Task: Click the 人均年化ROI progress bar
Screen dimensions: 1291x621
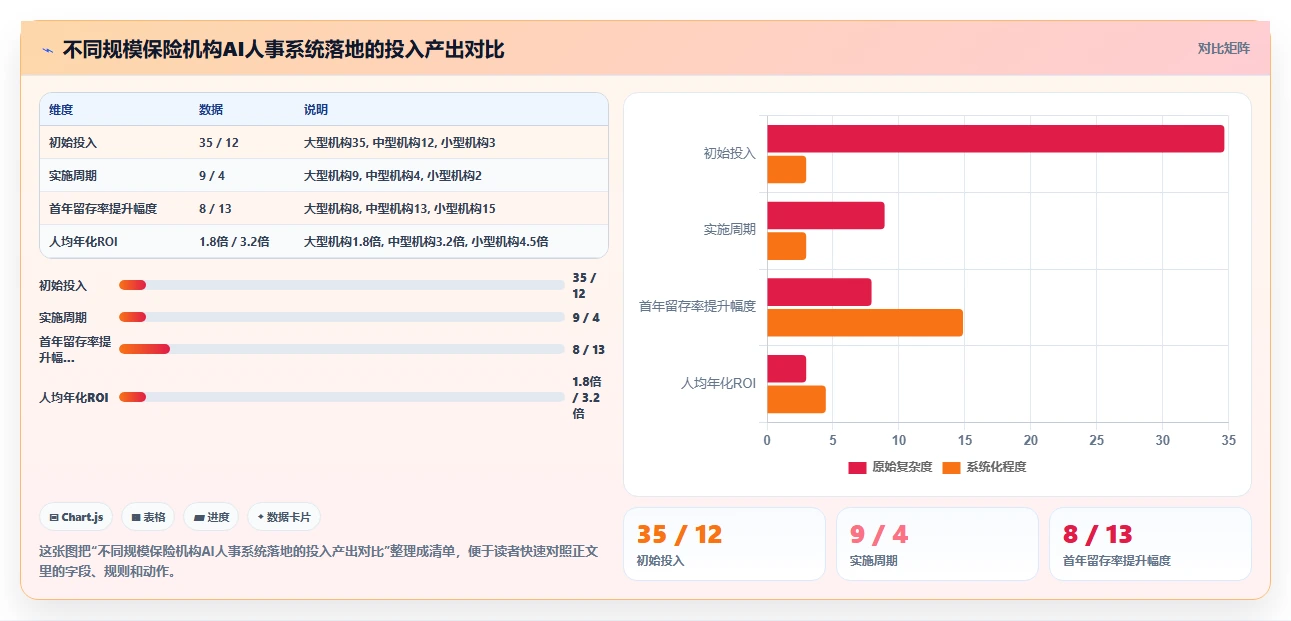Action: click(342, 397)
